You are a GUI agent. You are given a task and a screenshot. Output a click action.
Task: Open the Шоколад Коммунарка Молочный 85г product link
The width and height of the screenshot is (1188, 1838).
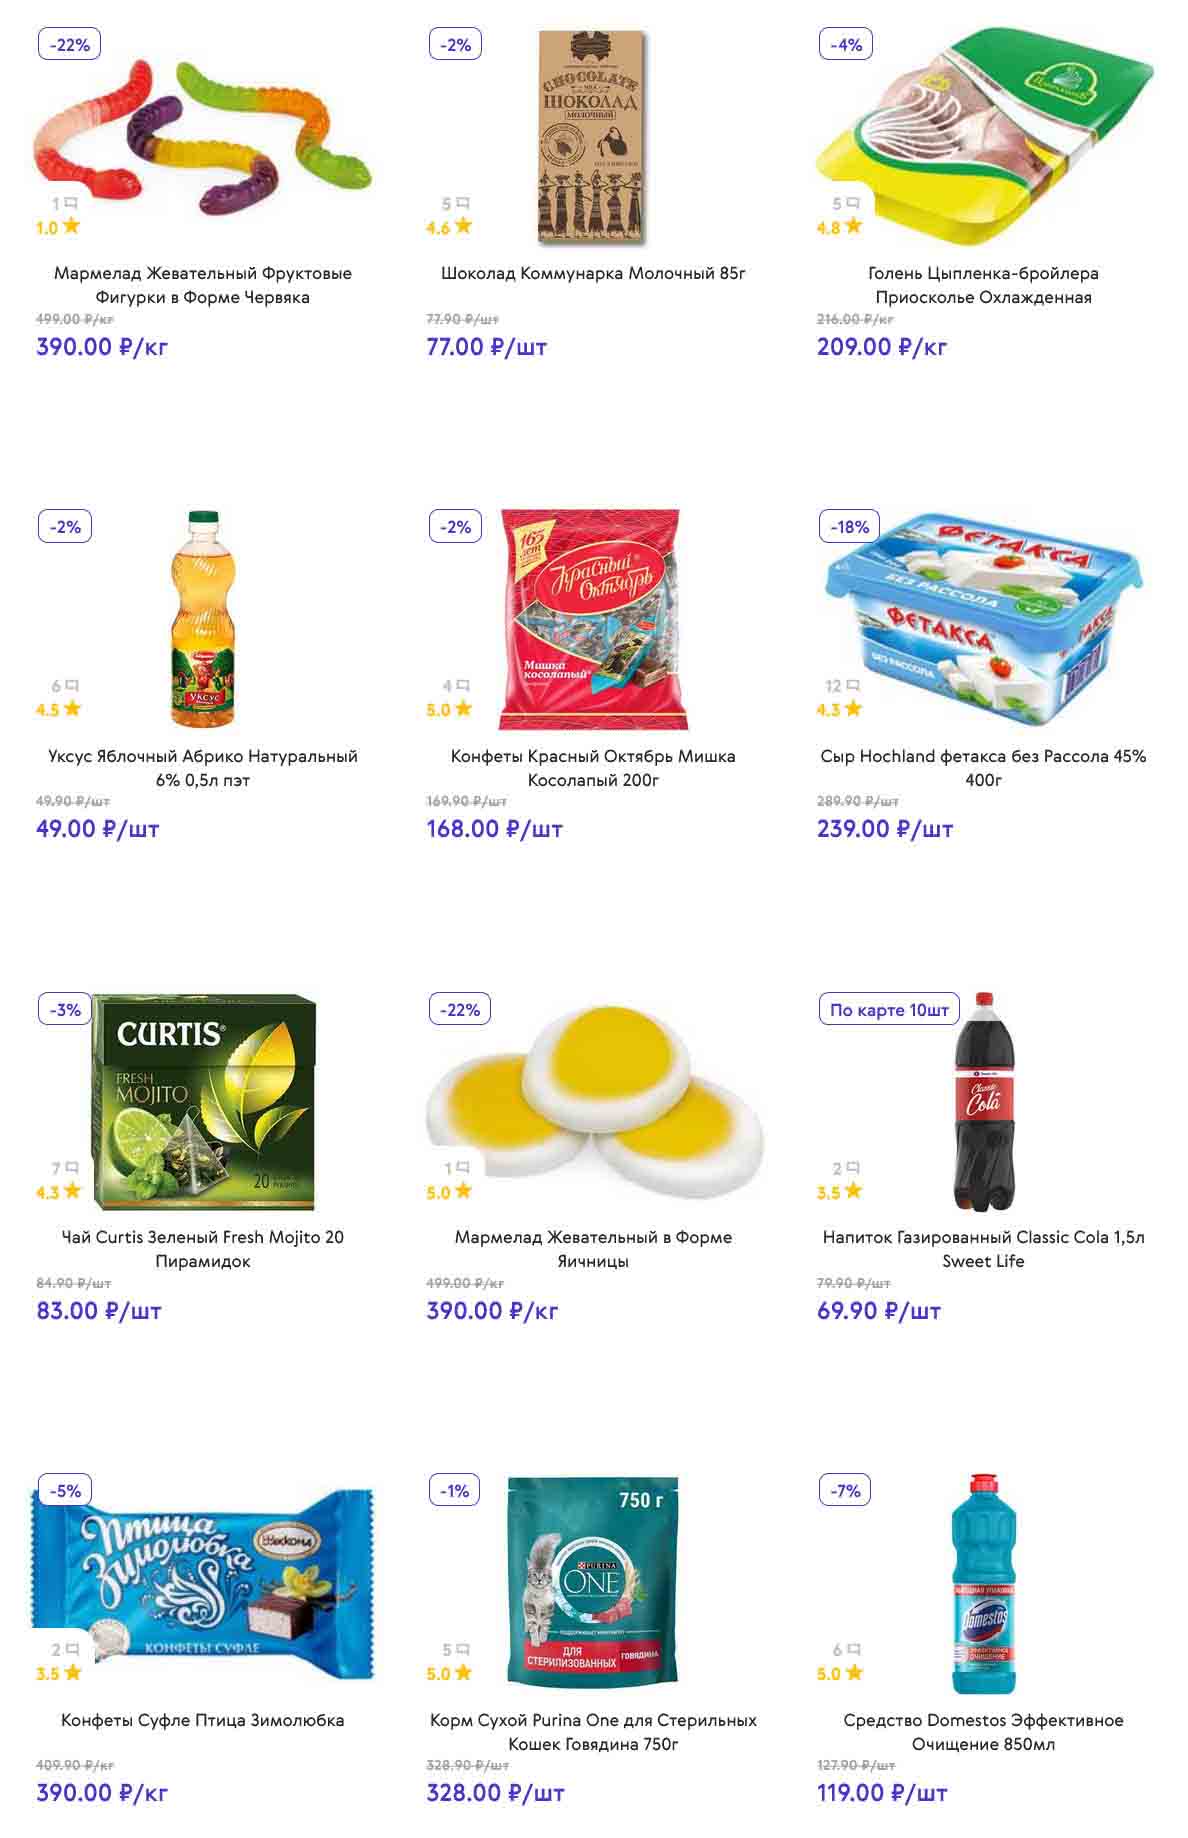pos(593,273)
